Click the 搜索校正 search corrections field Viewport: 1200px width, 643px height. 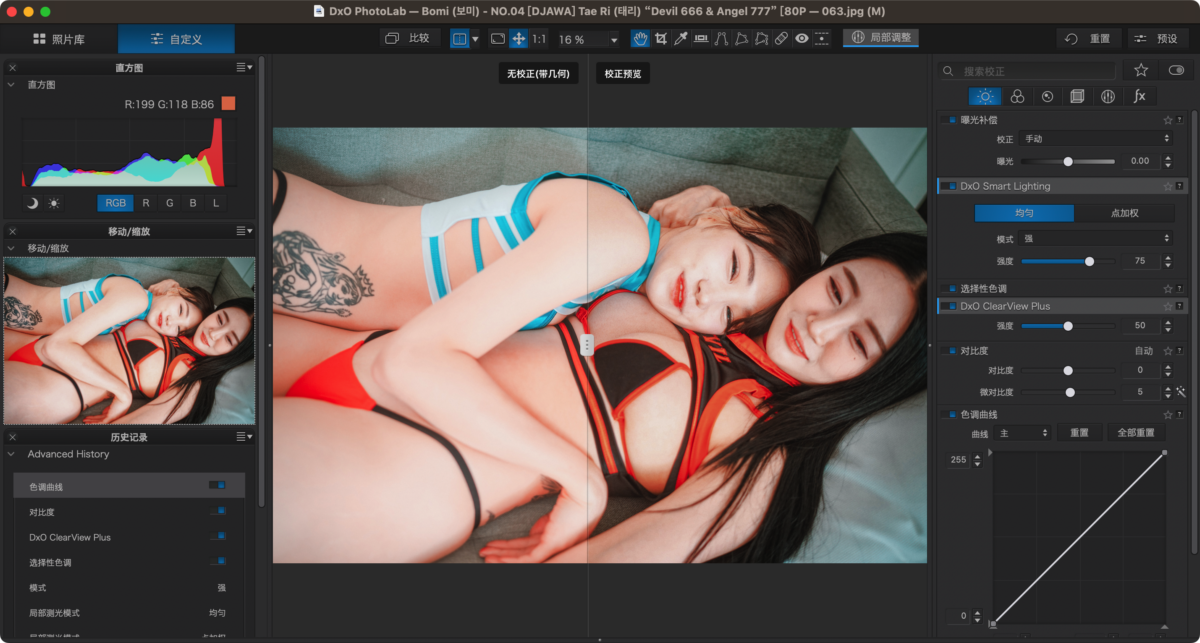[x=1027, y=71]
